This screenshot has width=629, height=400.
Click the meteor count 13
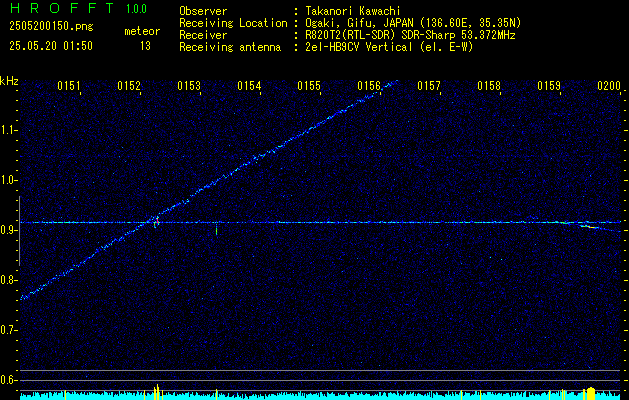click(145, 46)
